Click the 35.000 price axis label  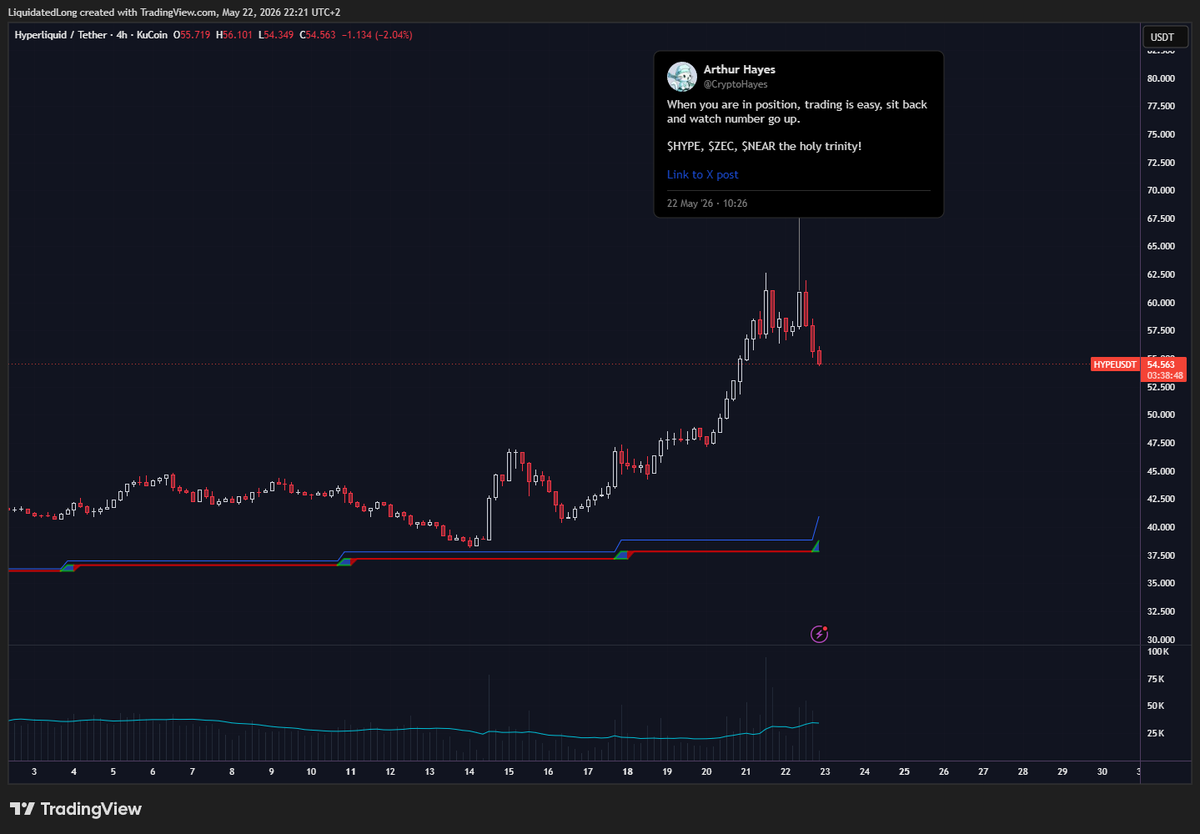1160,583
